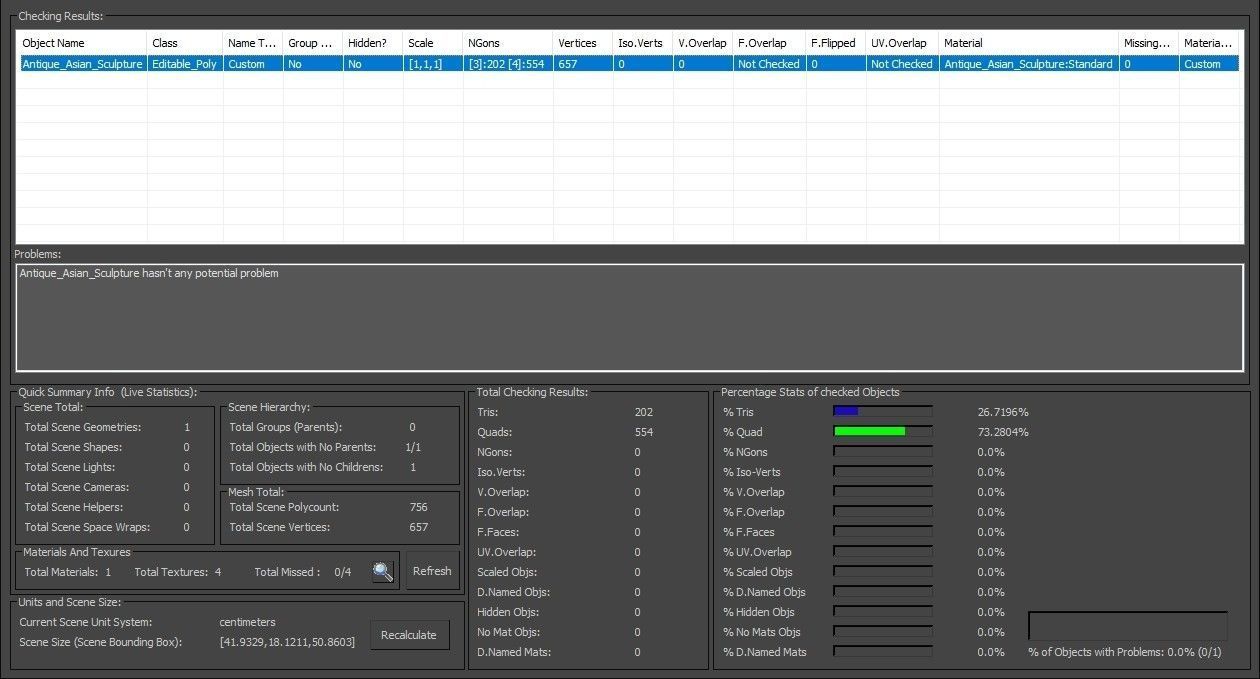Click the Scale column header
Screen dimensions: 1260x679
(433, 43)
